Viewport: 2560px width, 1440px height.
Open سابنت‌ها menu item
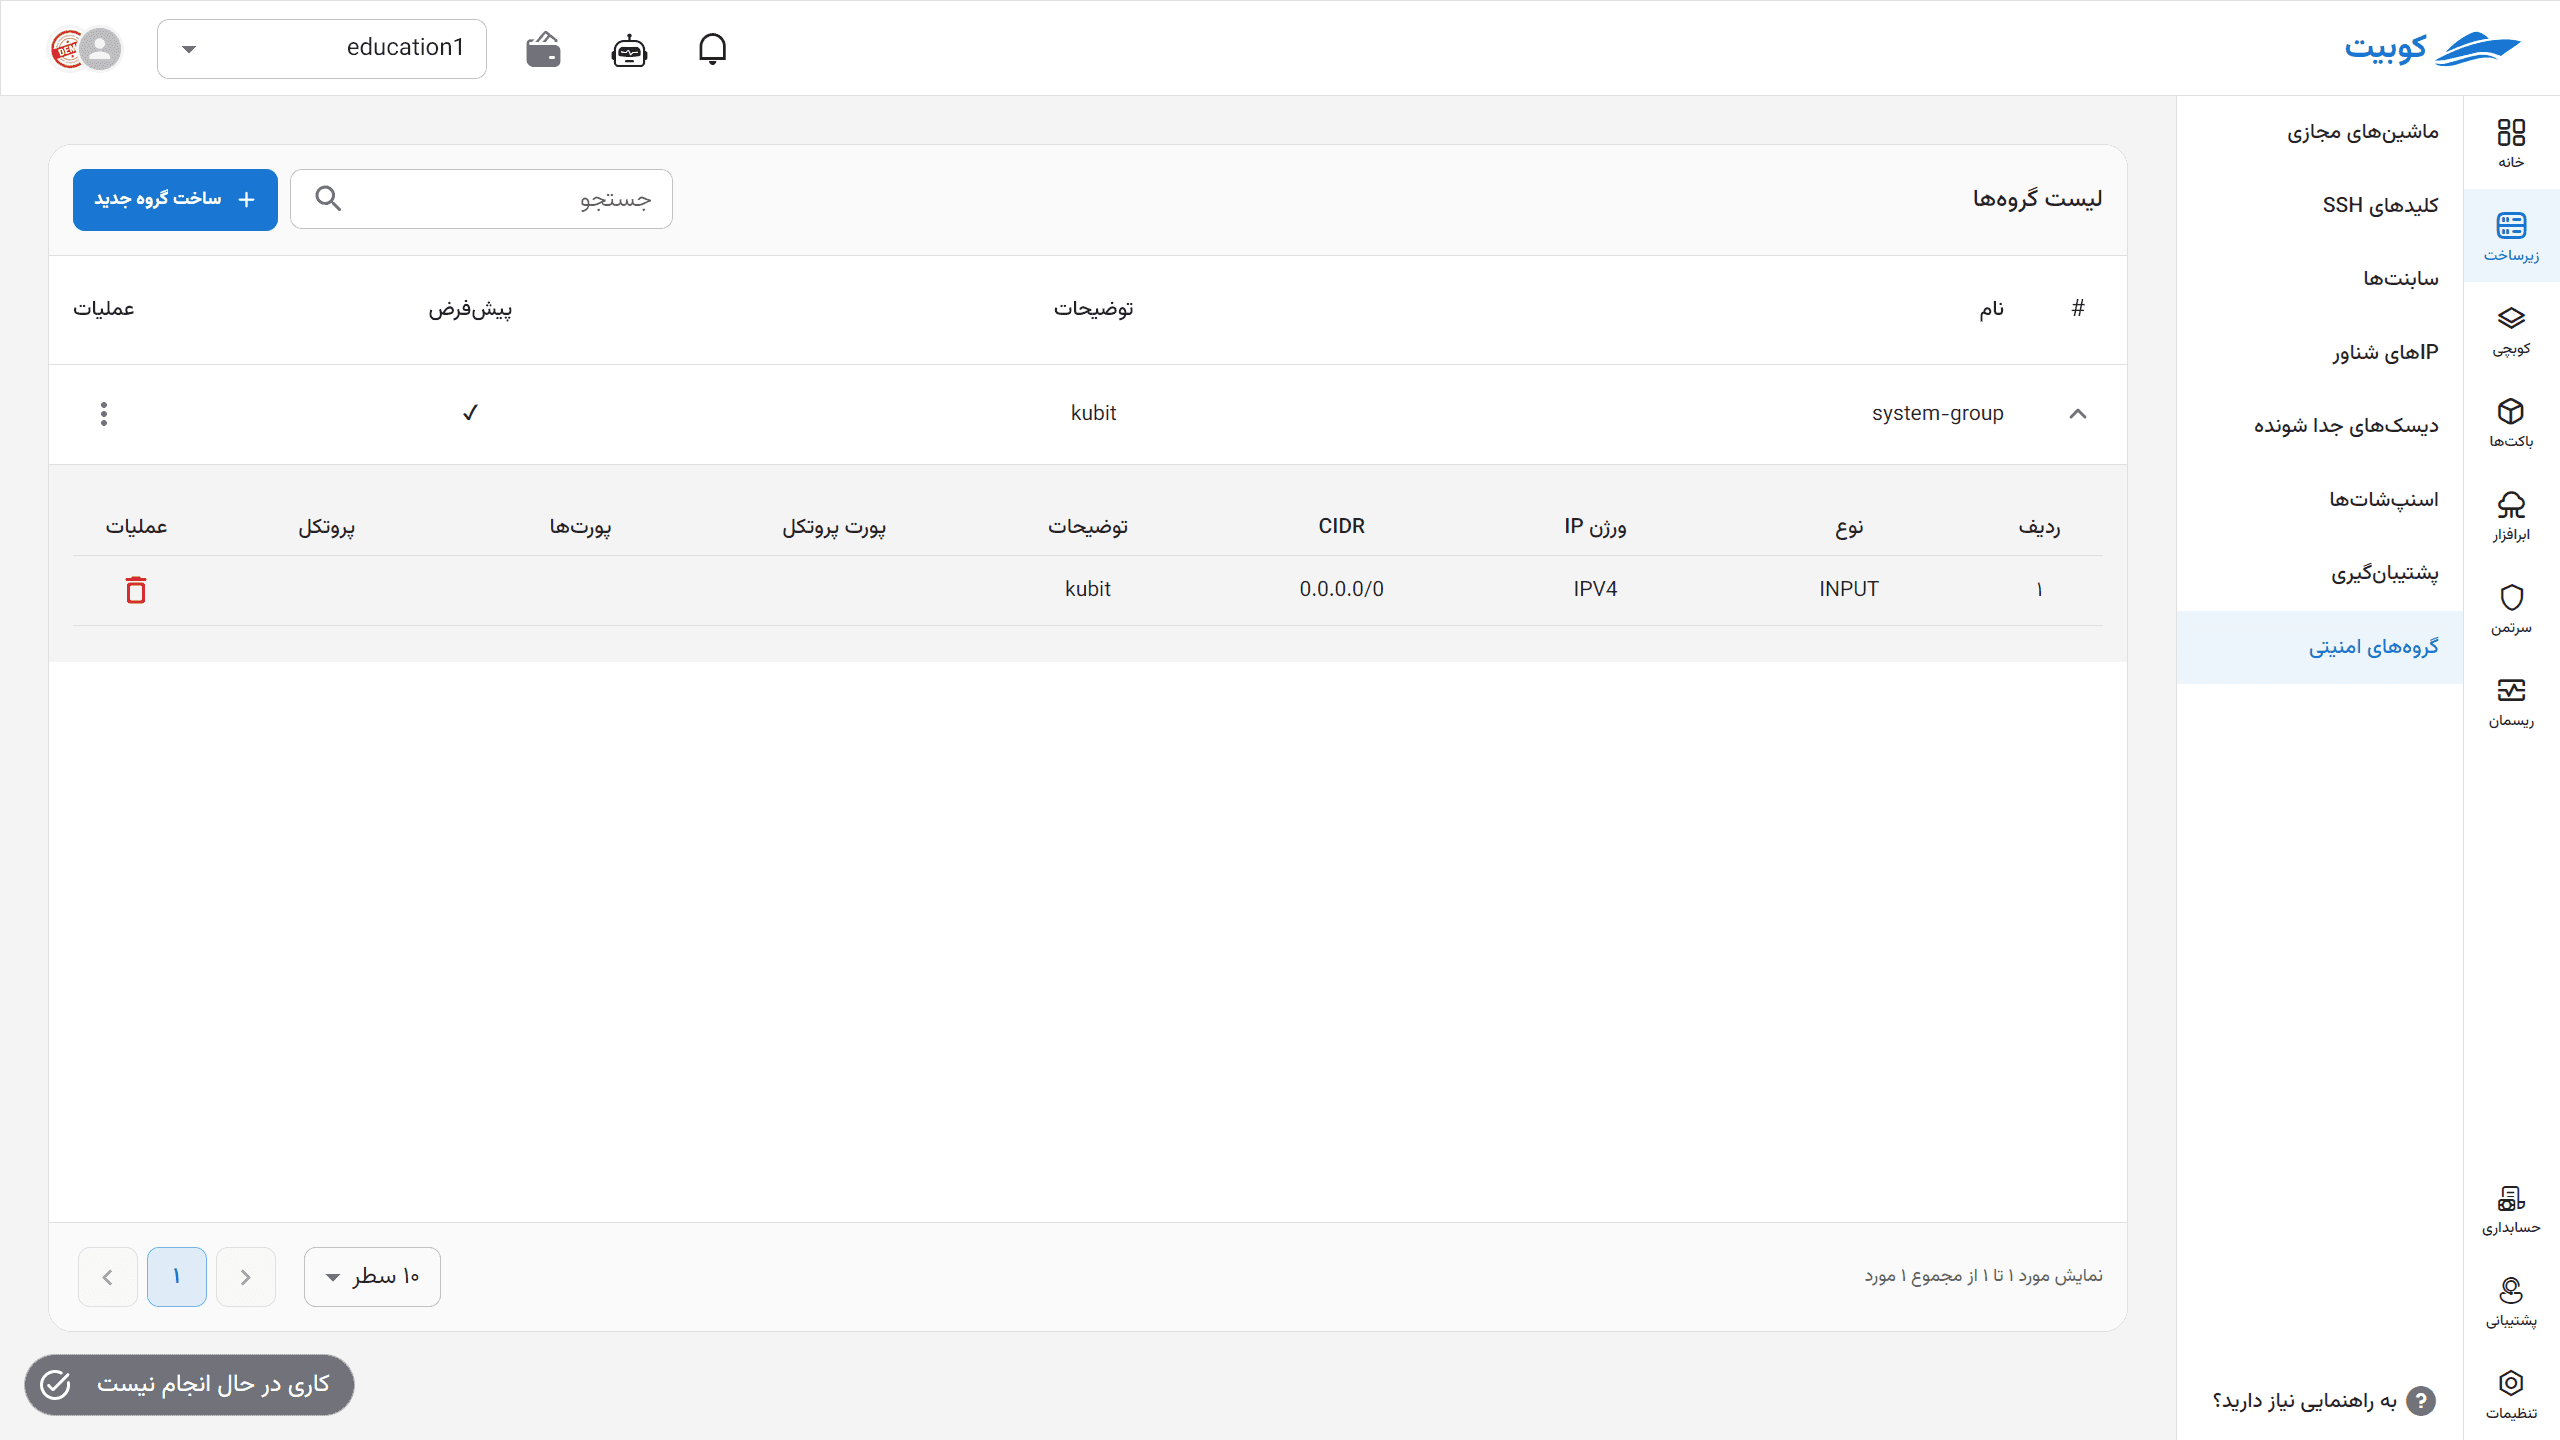coord(2320,279)
